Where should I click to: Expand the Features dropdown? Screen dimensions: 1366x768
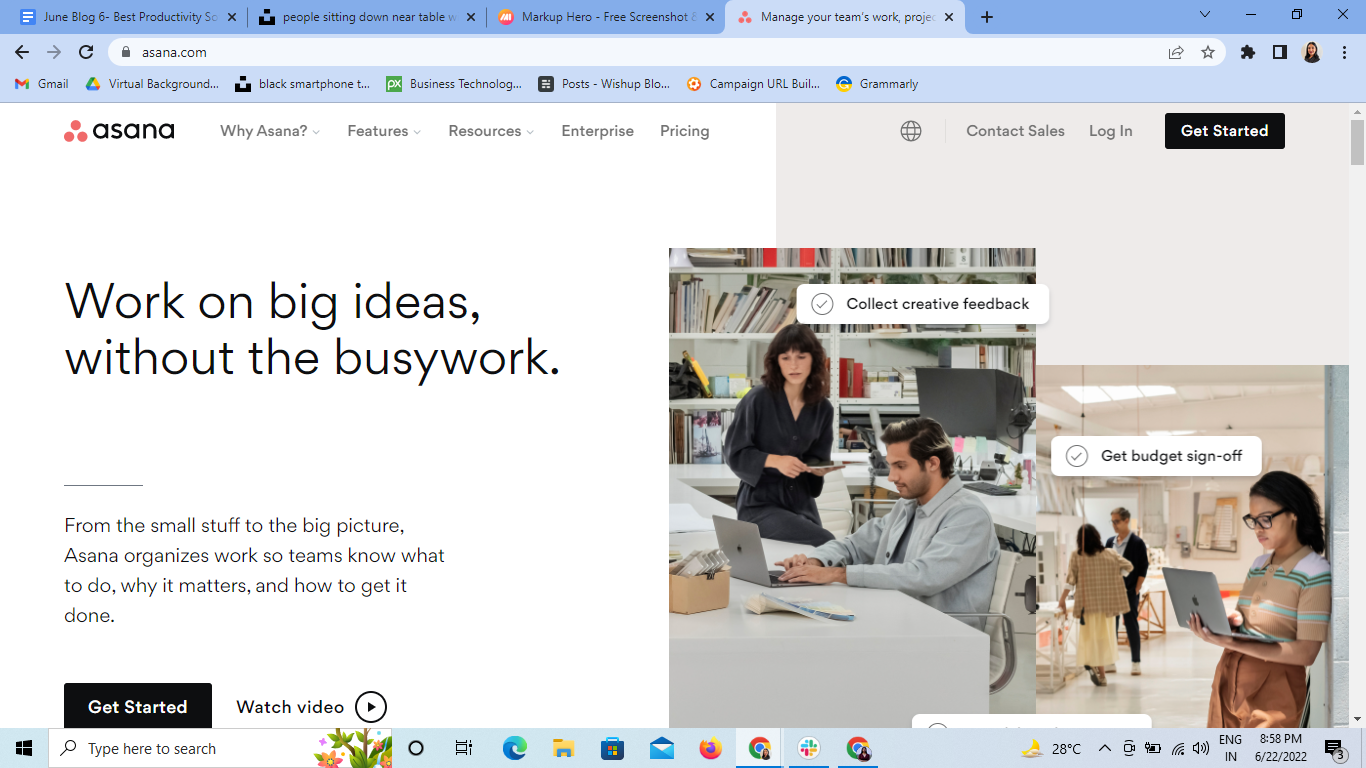tap(384, 131)
